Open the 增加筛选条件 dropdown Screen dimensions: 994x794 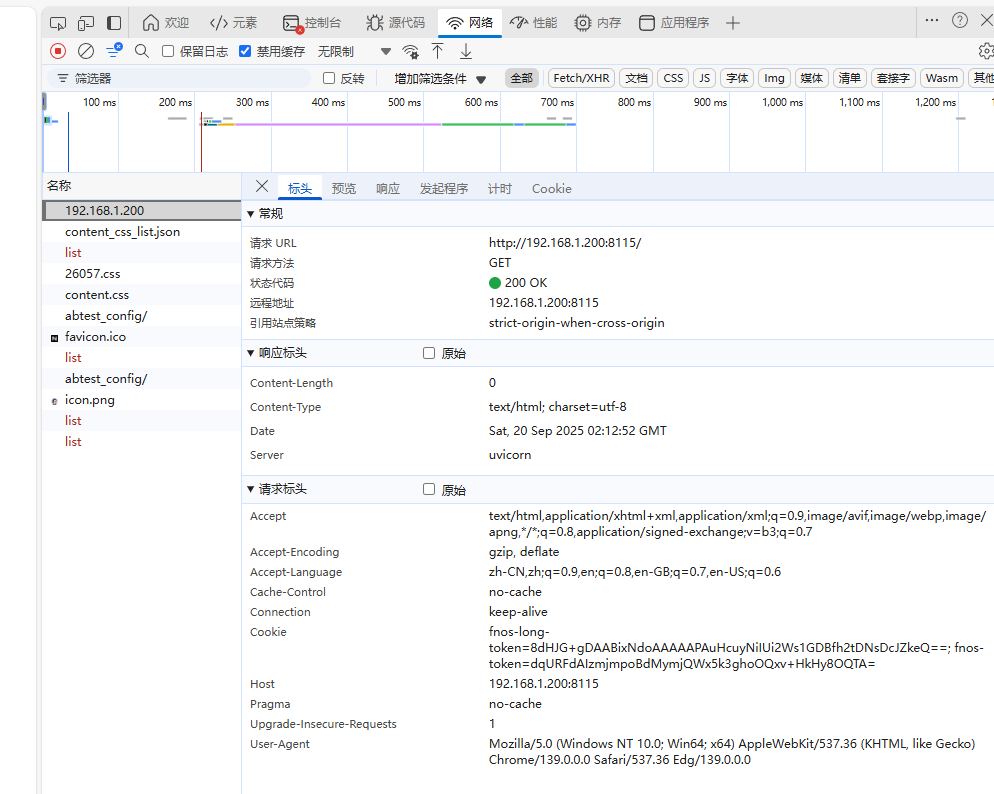pos(439,78)
